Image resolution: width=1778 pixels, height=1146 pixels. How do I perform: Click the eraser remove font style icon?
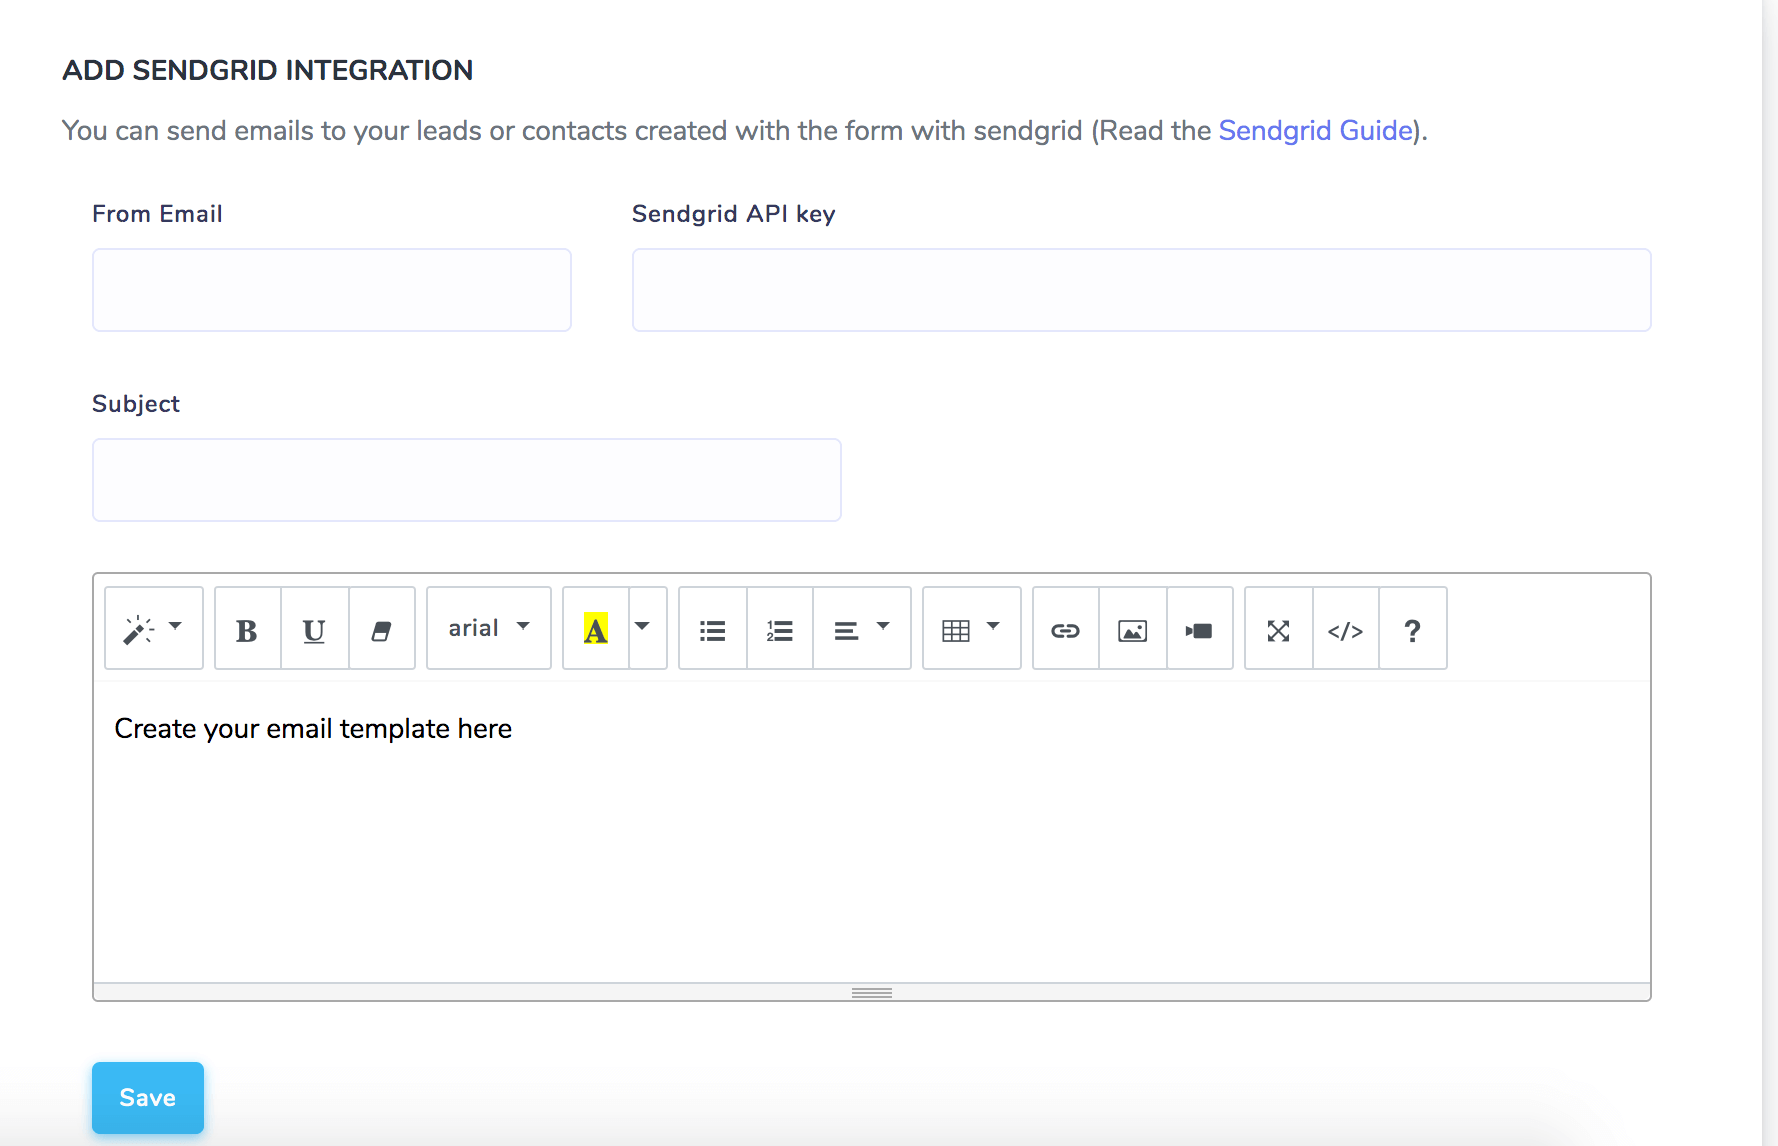click(x=381, y=628)
